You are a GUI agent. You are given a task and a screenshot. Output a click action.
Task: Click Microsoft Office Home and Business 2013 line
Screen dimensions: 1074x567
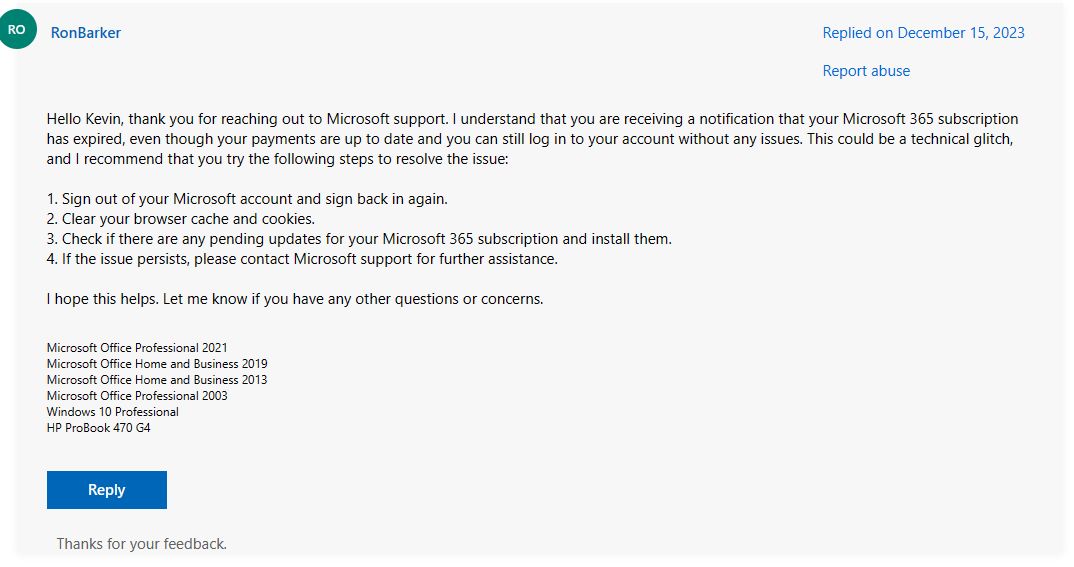tap(157, 380)
